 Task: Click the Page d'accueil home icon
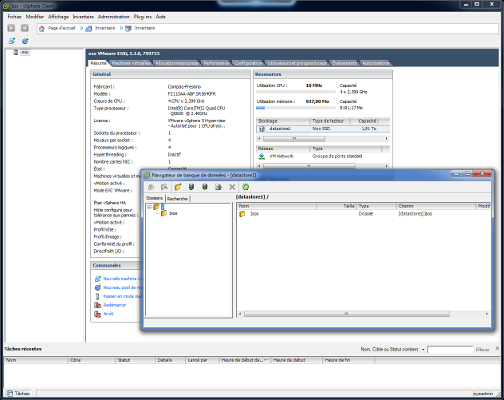point(42,29)
